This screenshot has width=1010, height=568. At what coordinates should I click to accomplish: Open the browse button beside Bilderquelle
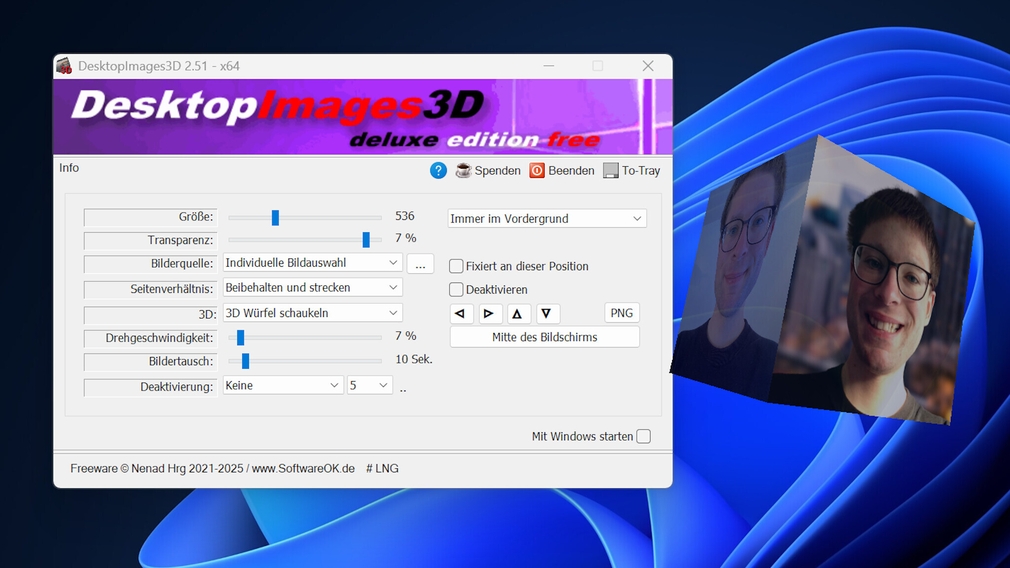(x=420, y=264)
